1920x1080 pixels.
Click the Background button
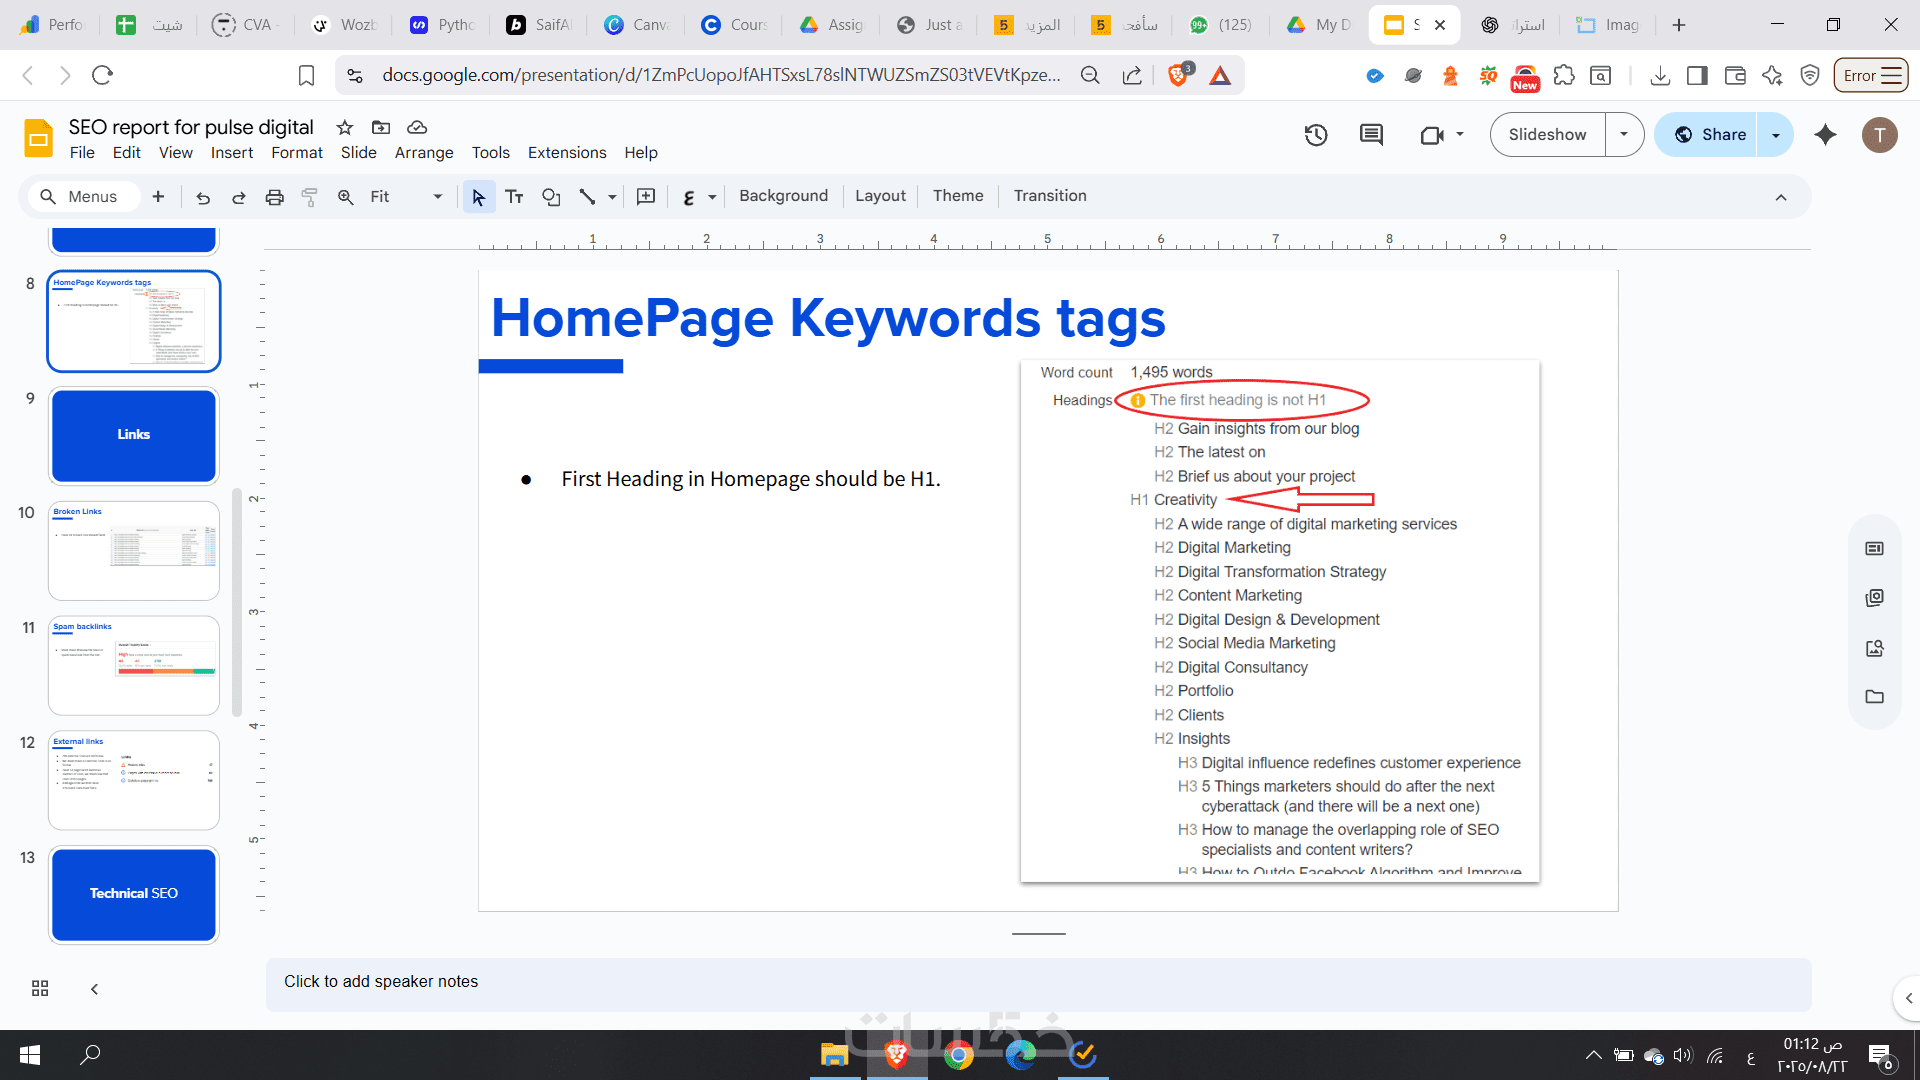click(783, 196)
